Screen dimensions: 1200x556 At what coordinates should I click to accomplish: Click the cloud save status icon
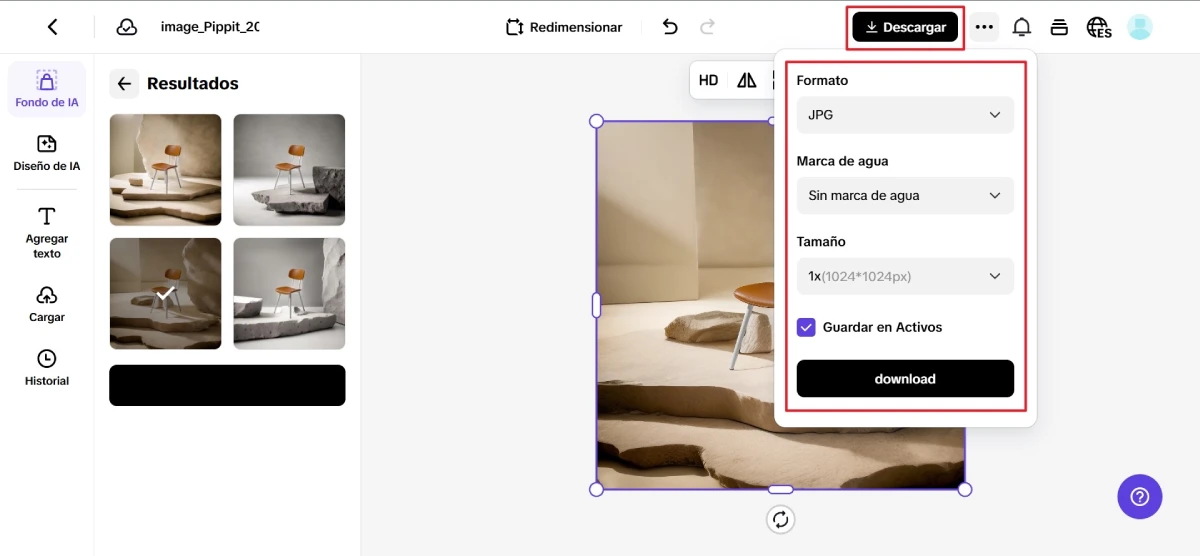click(127, 27)
